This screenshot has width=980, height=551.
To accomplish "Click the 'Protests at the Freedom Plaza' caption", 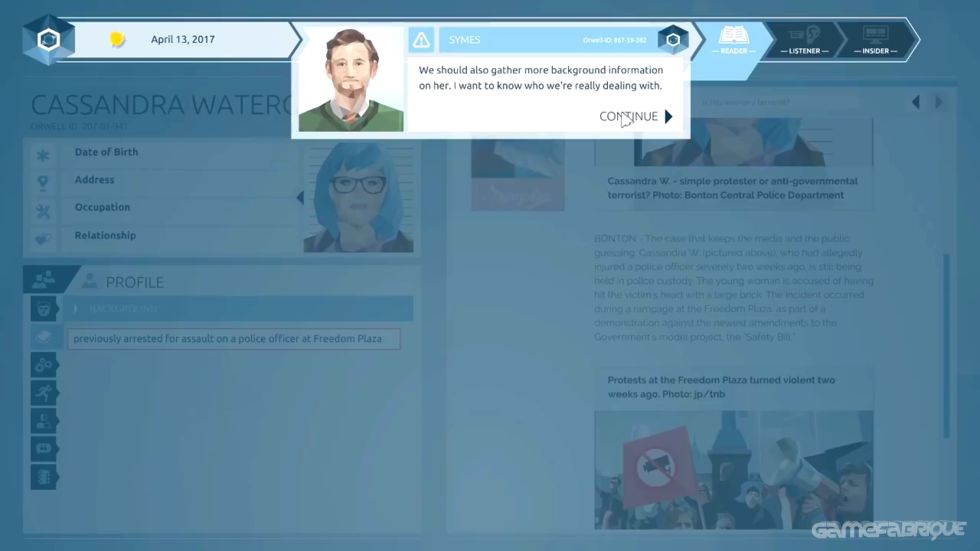I will [721, 387].
